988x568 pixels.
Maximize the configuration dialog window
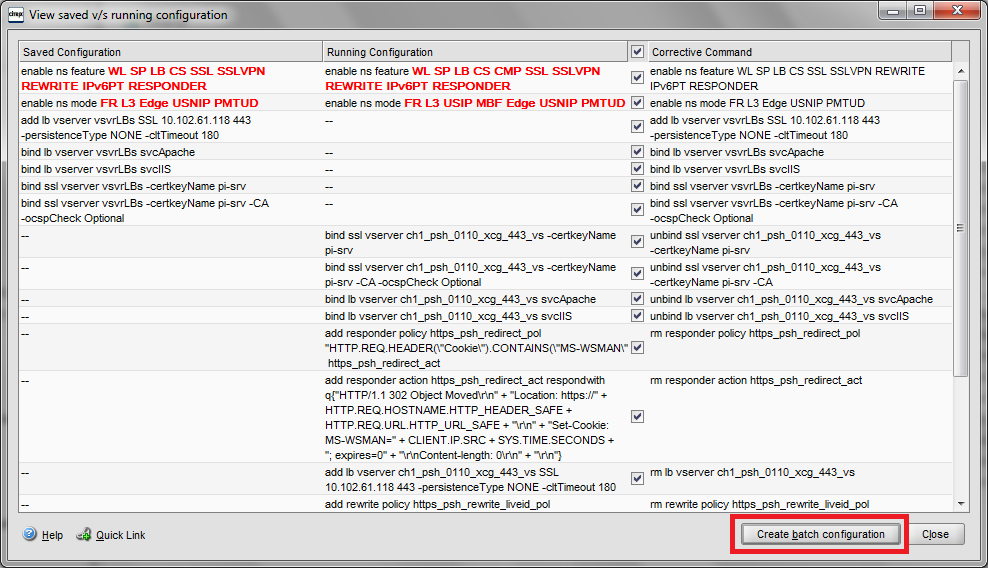click(x=918, y=11)
